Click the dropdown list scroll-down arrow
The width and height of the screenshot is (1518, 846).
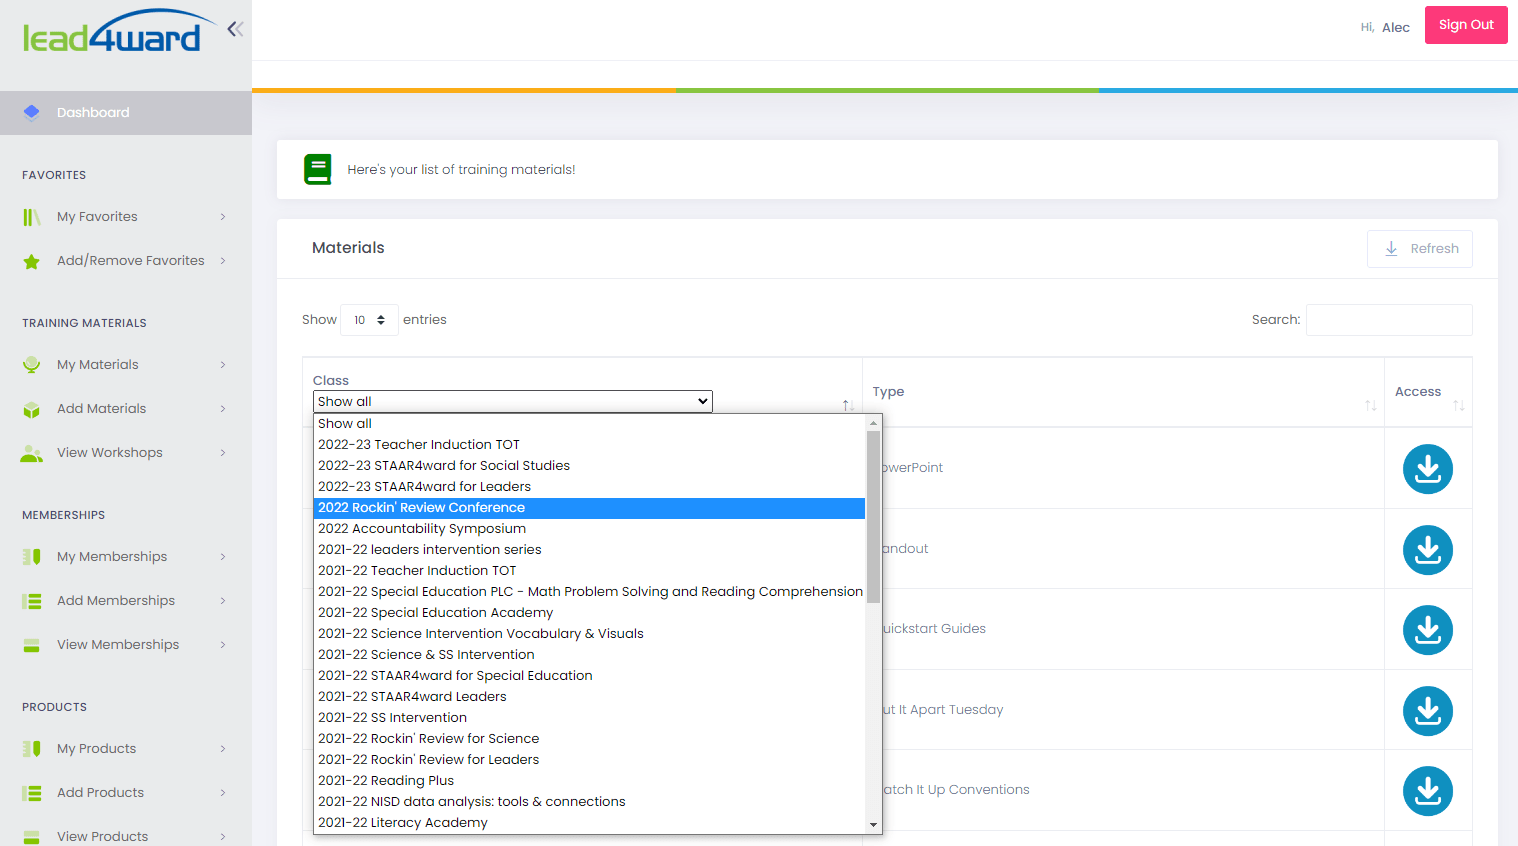873,825
